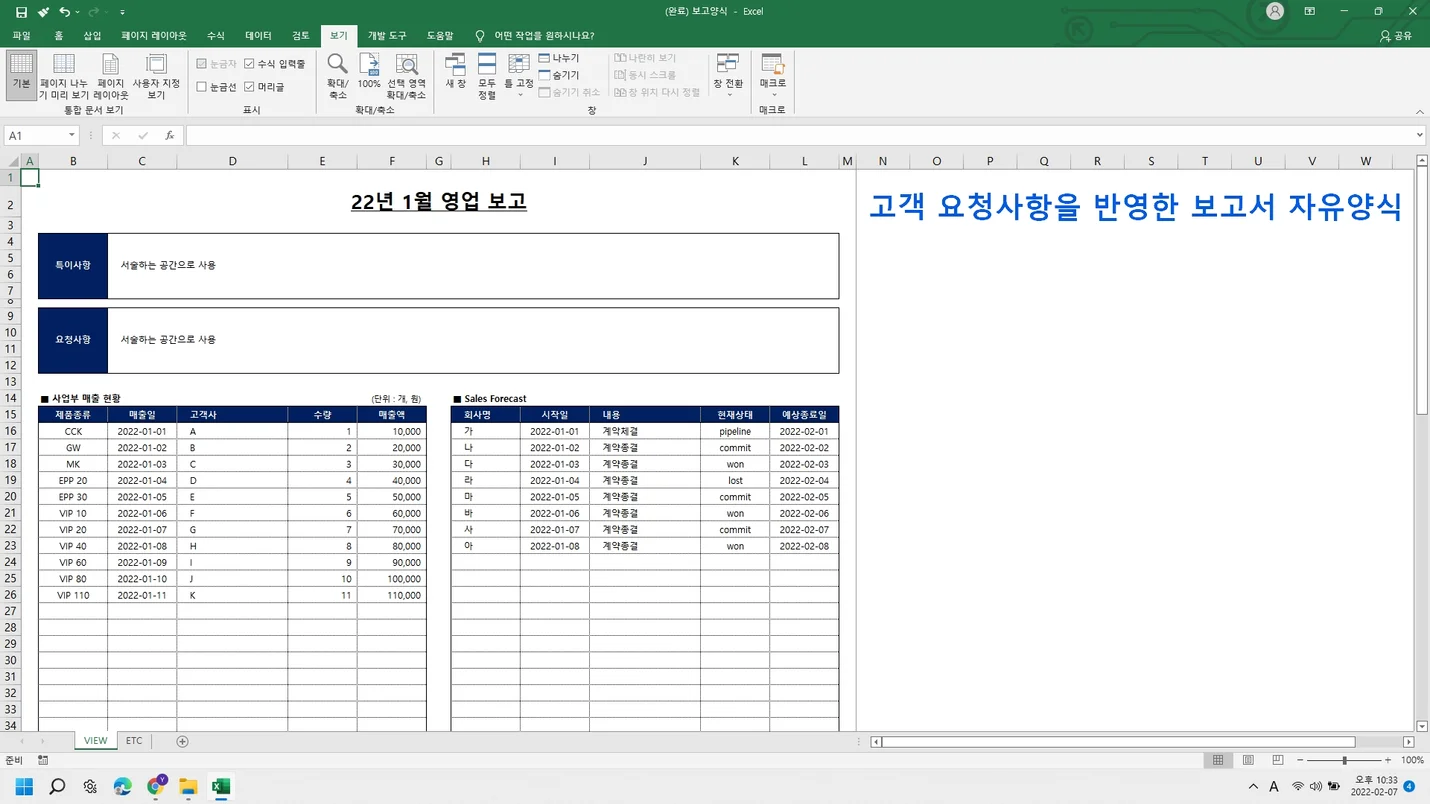
Task: Click the vertical scrollbar thumb
Action: pos(1422,291)
